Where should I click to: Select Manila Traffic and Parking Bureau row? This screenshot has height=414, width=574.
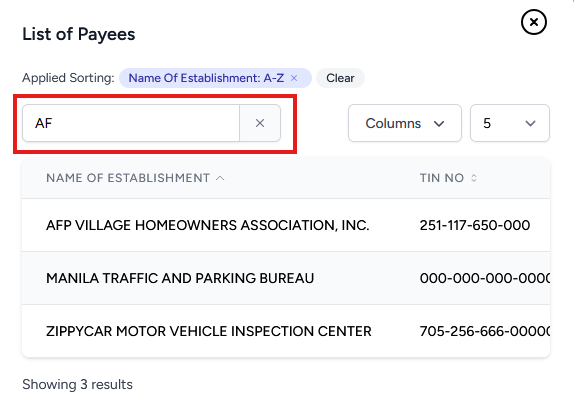(x=286, y=278)
